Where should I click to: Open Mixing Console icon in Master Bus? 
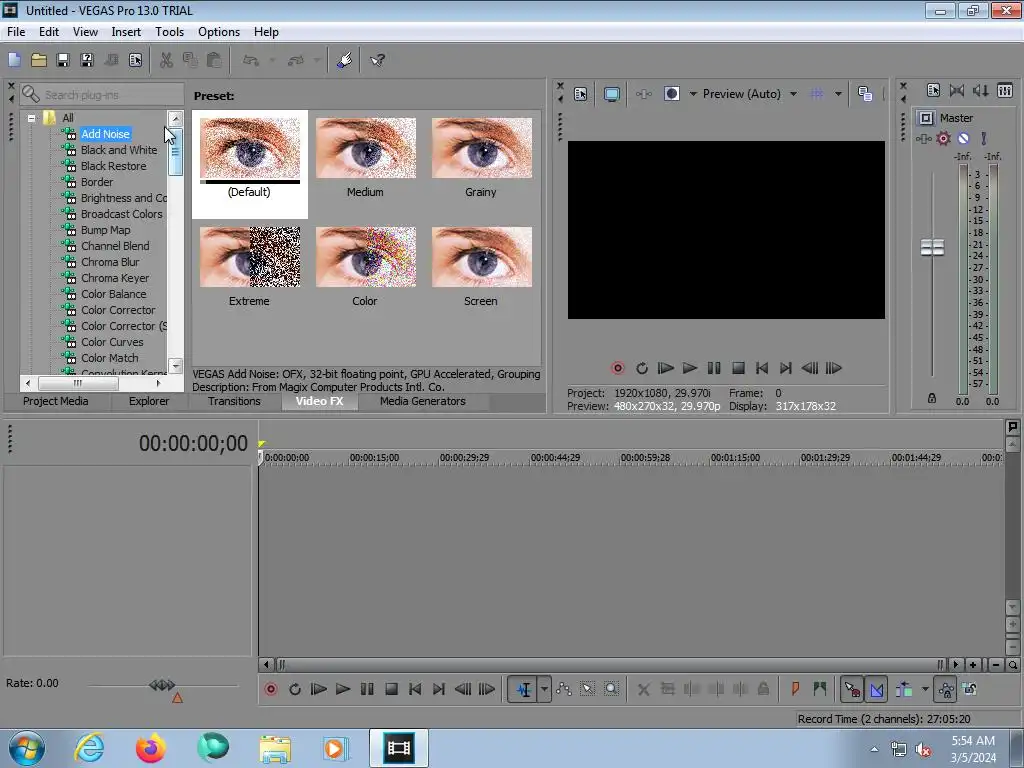coord(1005,91)
